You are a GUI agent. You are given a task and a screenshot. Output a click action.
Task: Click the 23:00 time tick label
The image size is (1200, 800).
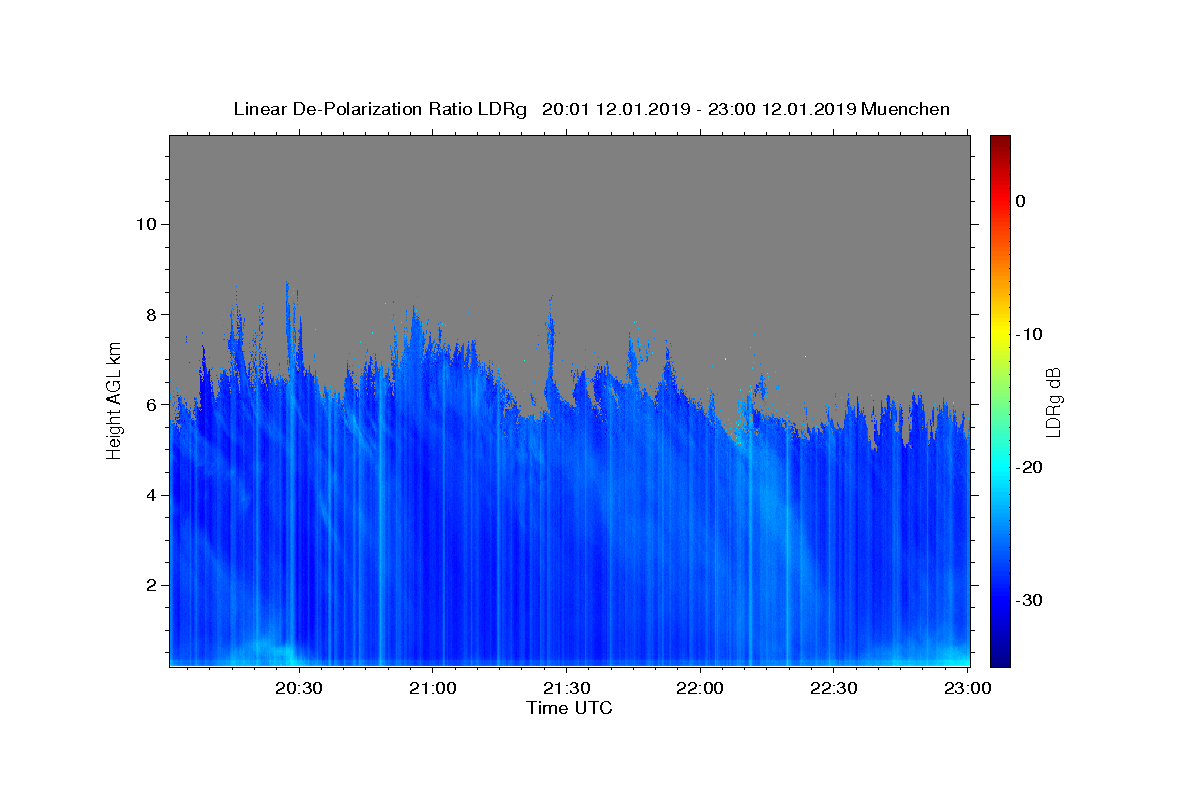tap(966, 689)
